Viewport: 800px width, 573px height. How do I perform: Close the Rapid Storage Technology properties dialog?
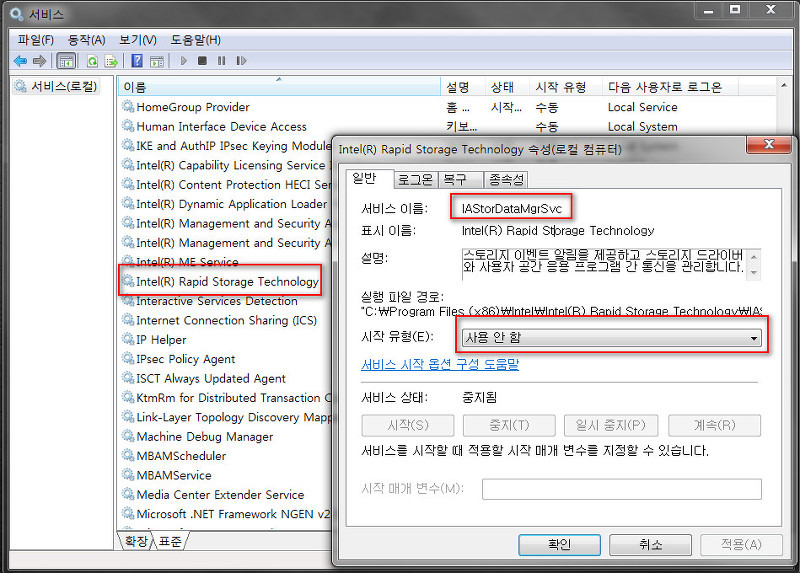pos(768,144)
